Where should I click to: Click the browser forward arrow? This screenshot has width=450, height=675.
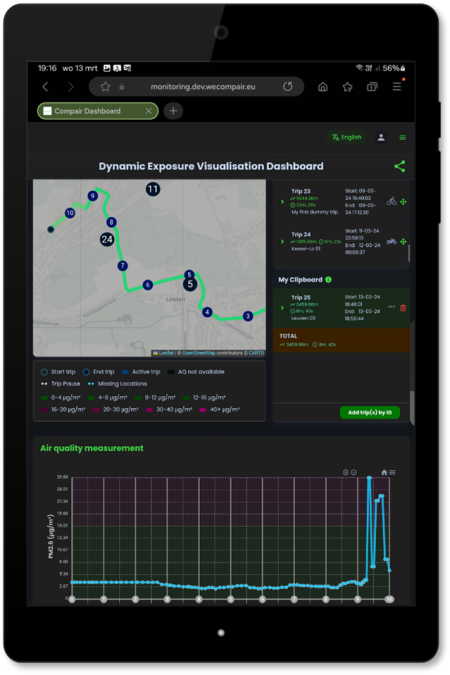[x=71, y=87]
